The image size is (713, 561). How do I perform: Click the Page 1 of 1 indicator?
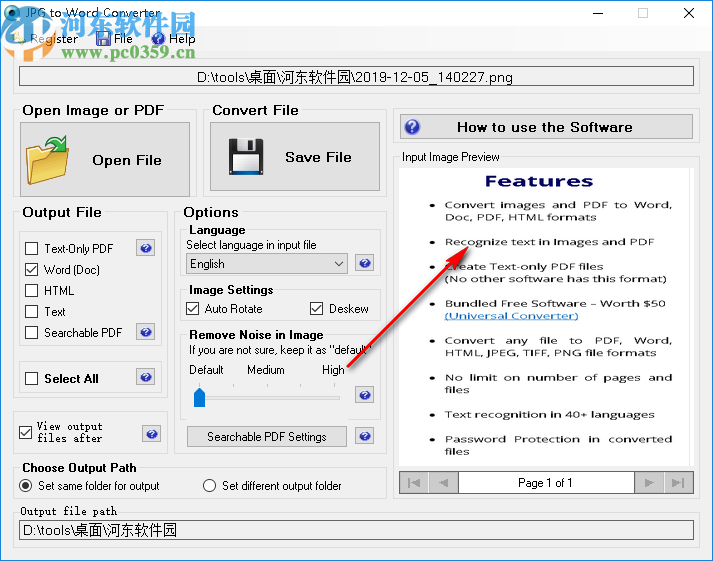(546, 483)
